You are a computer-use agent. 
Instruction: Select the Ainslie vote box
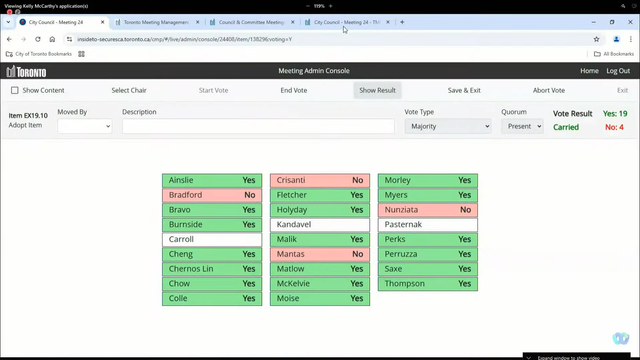tap(212, 180)
